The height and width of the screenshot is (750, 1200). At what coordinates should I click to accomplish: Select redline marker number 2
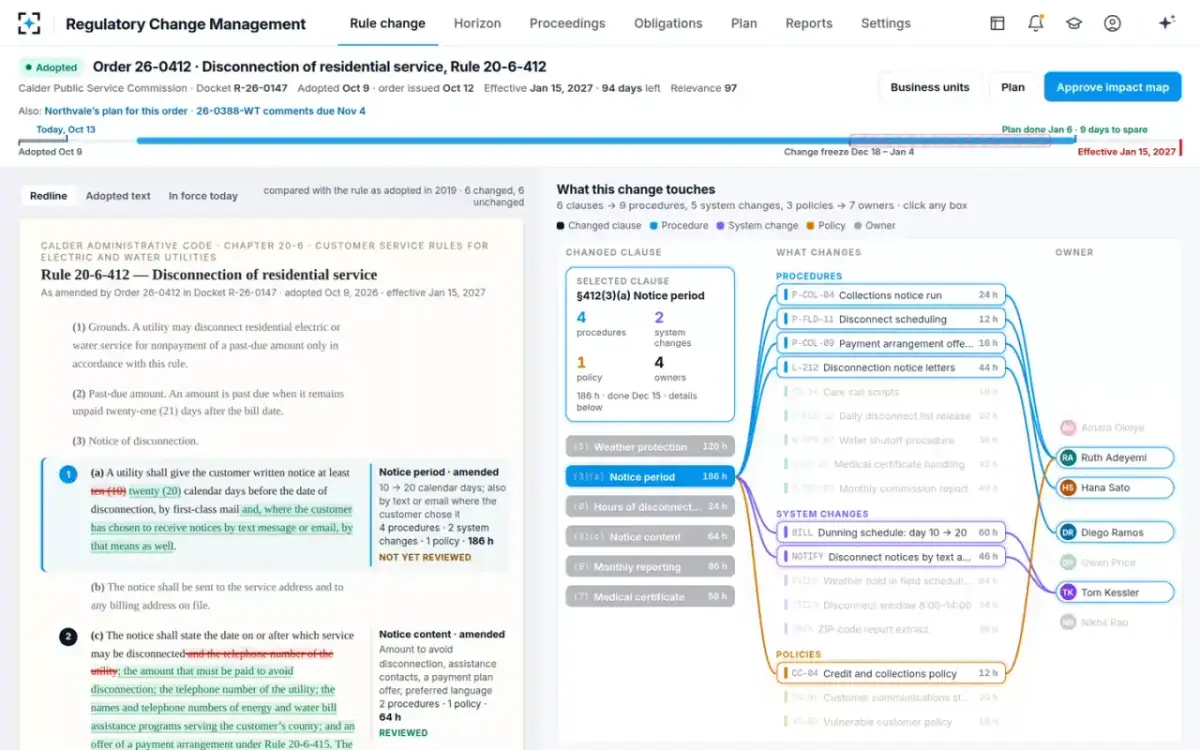(68, 636)
